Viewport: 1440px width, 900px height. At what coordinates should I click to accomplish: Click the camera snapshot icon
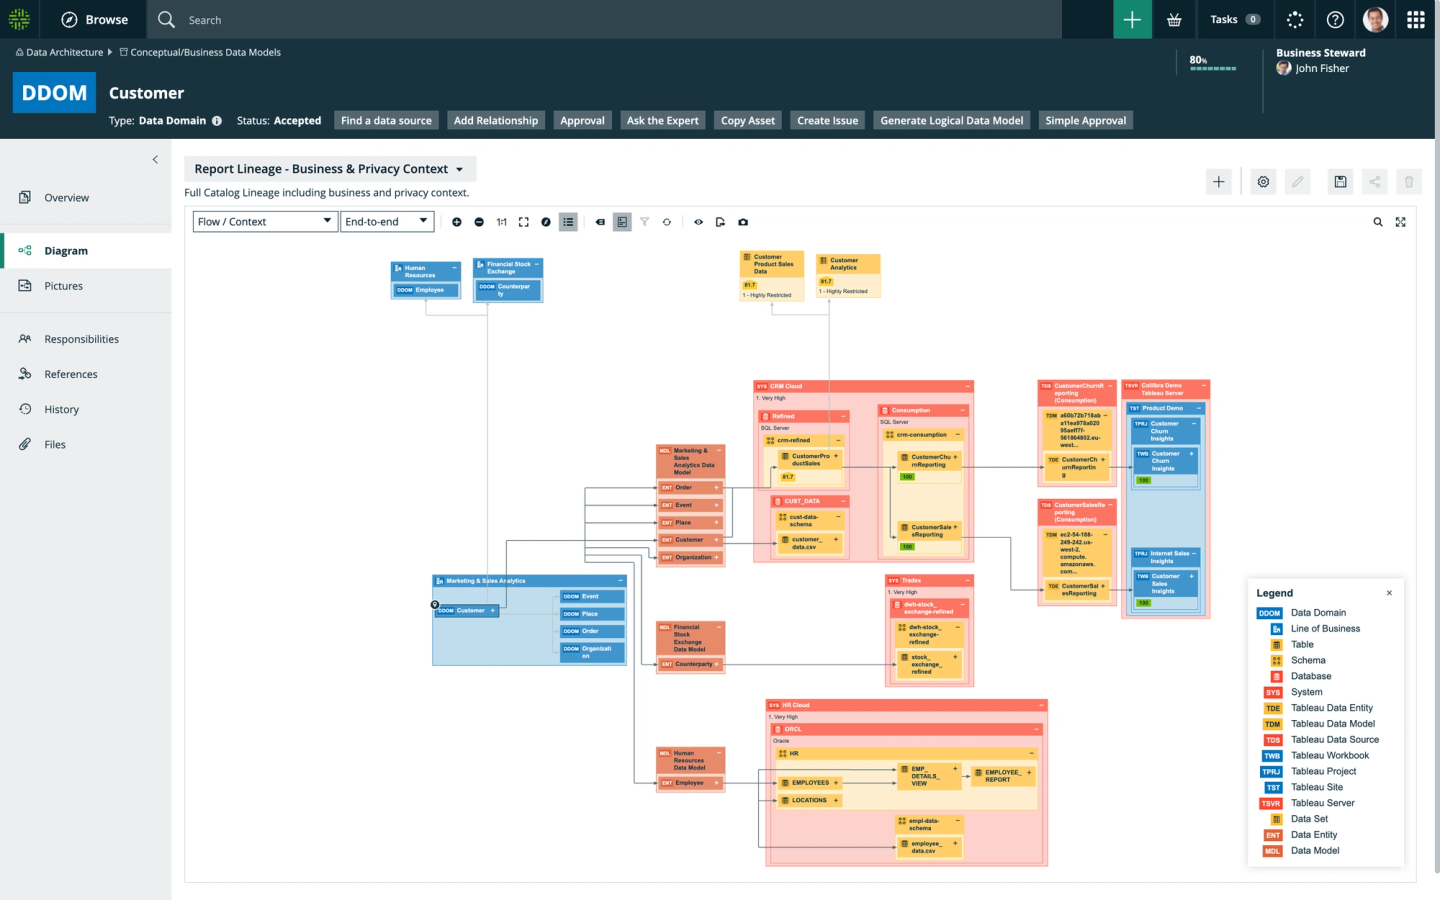(743, 222)
